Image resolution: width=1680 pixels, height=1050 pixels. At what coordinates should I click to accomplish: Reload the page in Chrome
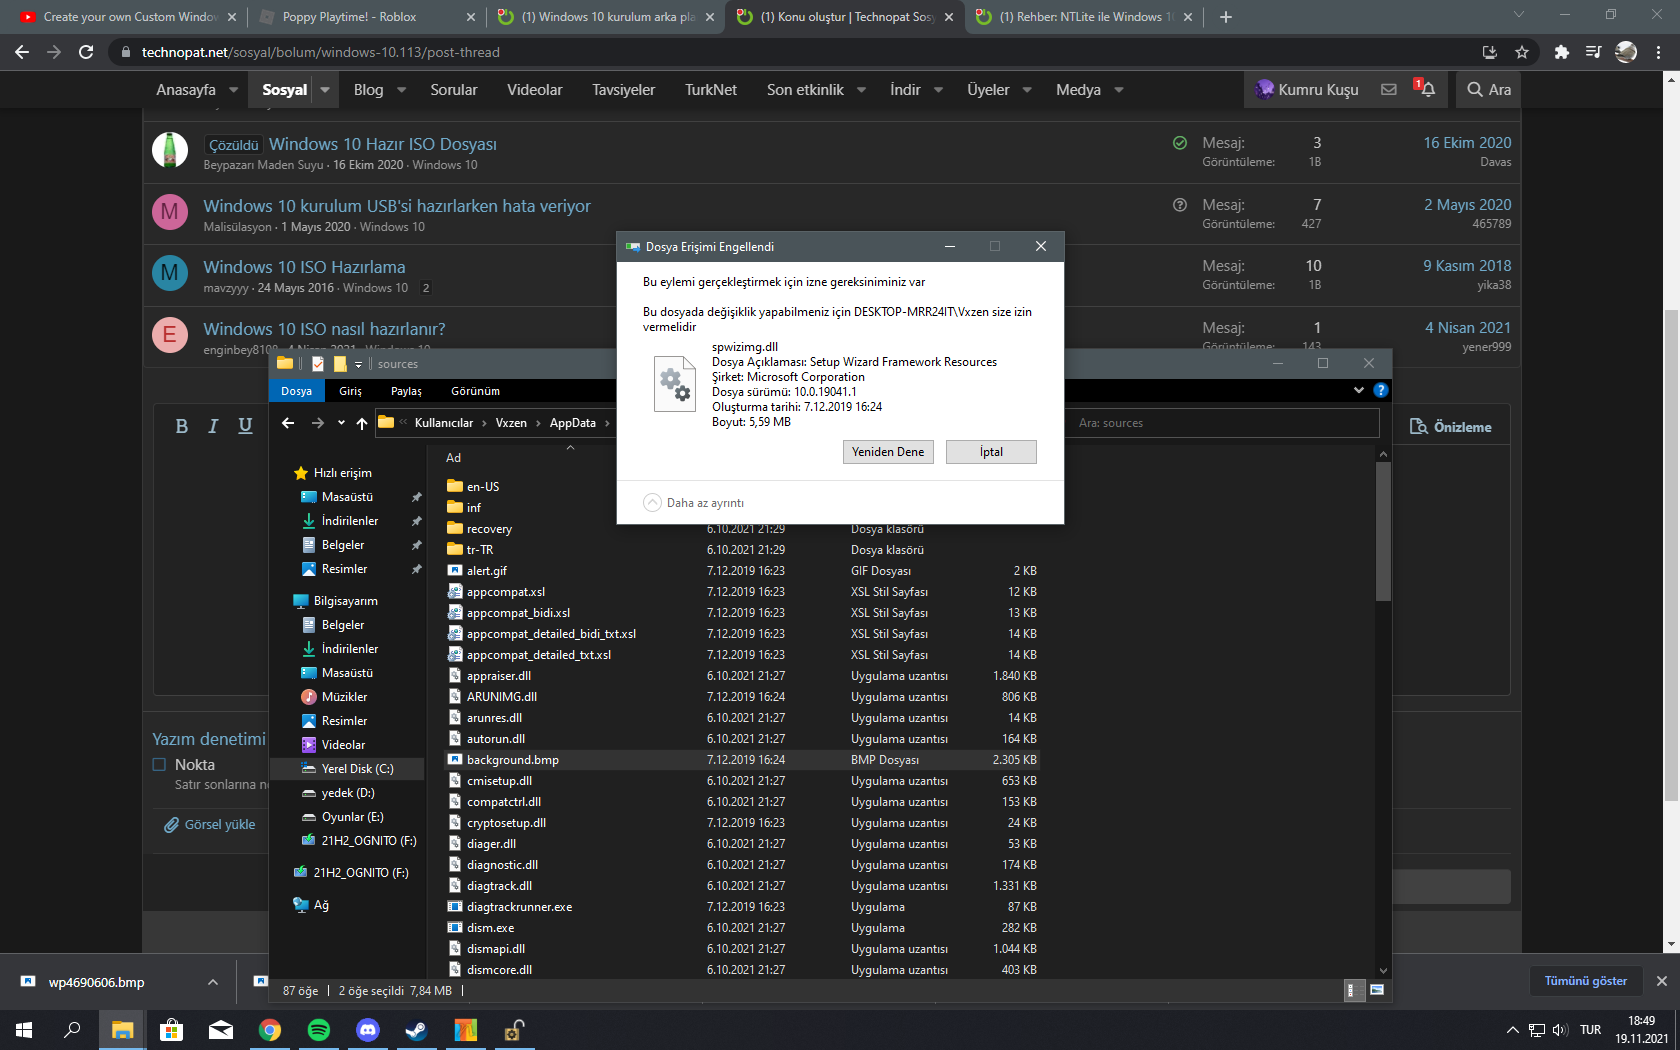click(x=86, y=52)
